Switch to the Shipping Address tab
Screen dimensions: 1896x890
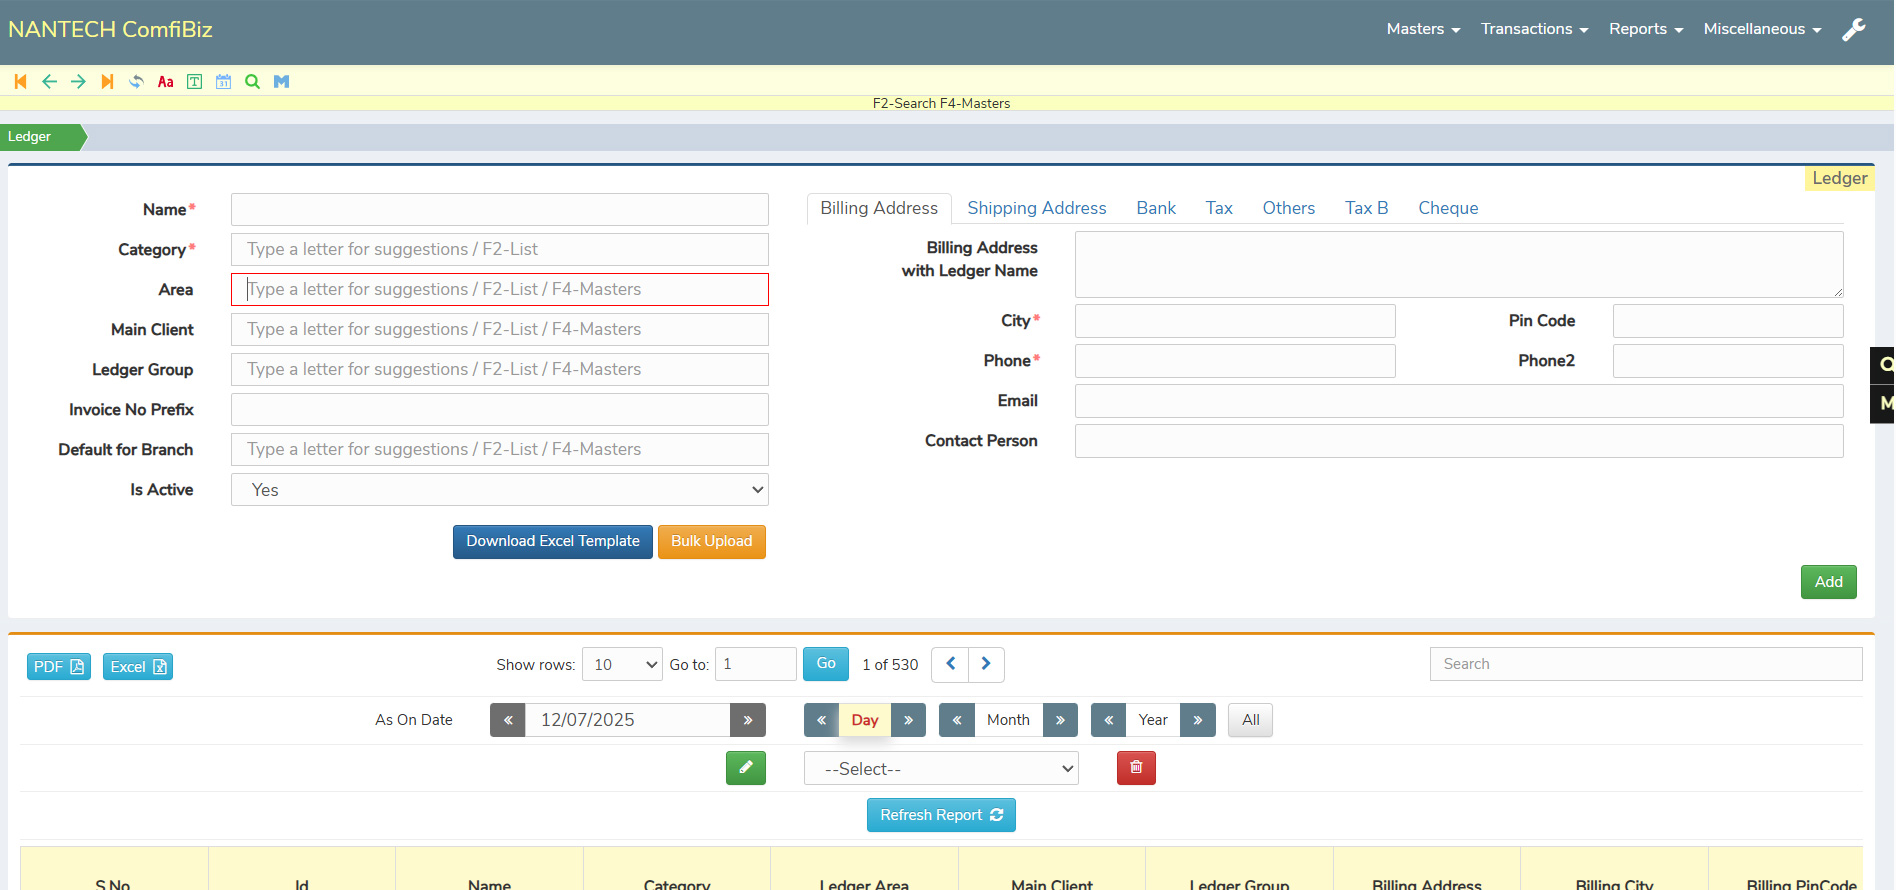click(1036, 208)
